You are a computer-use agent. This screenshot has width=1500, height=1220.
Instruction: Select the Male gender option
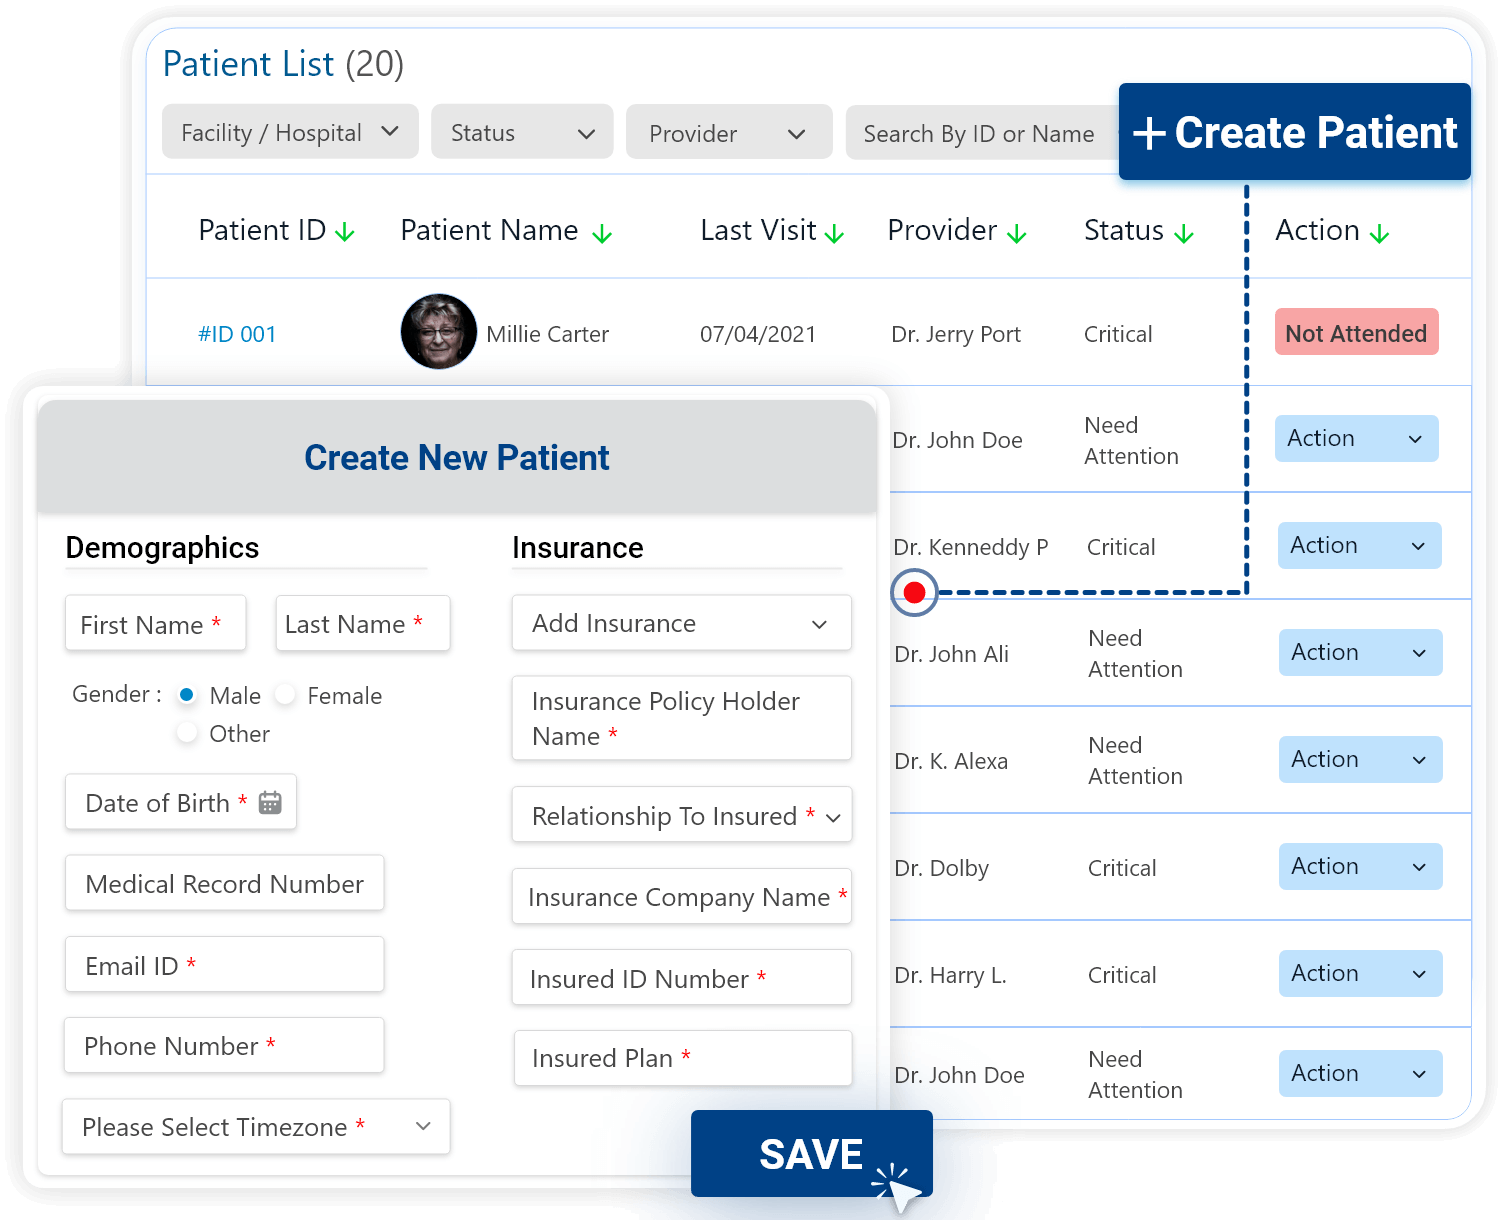click(x=187, y=695)
